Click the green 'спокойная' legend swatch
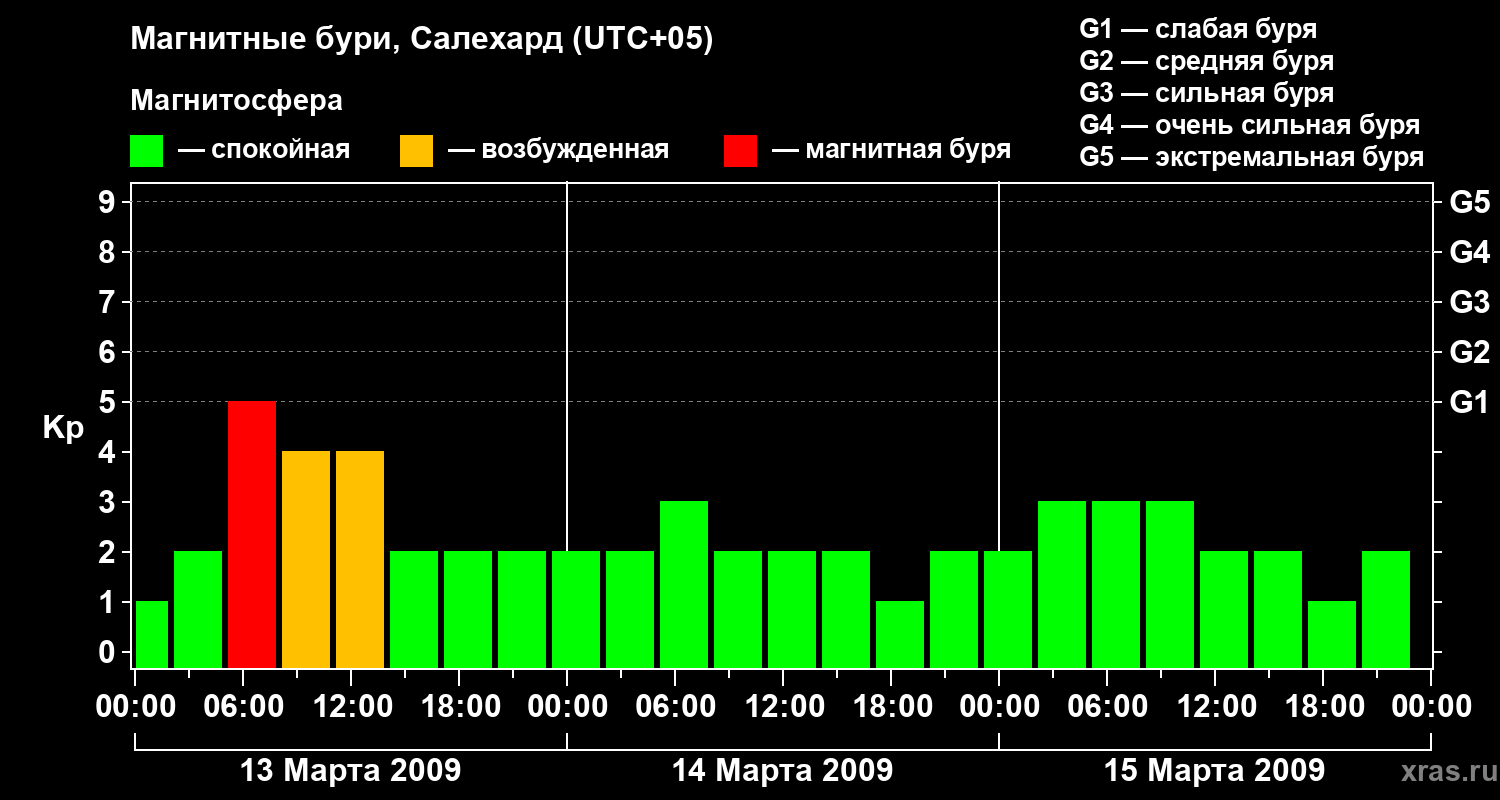1500x800 pixels. [146, 151]
